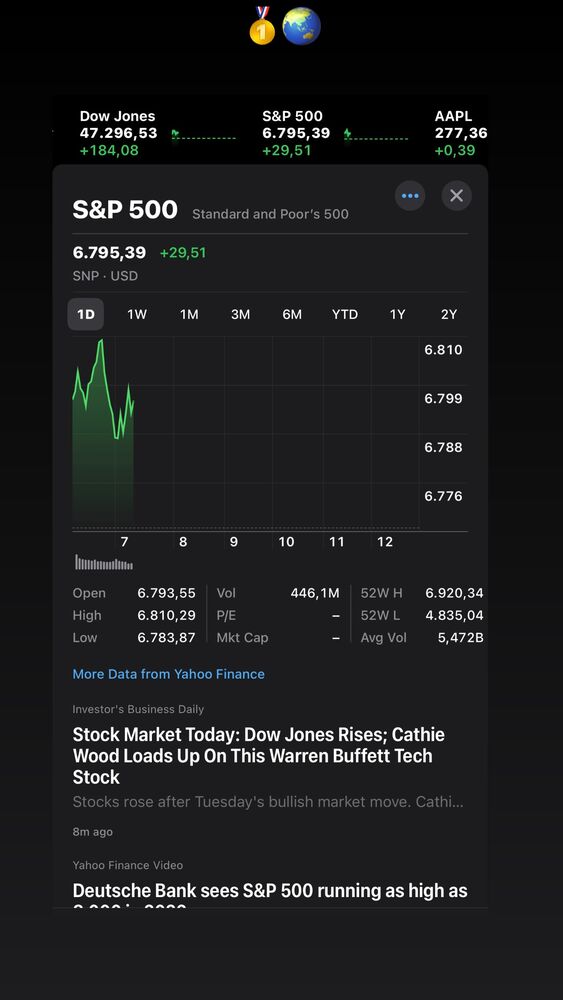
Task: Switch chart range to 1D
Action: coord(85,314)
